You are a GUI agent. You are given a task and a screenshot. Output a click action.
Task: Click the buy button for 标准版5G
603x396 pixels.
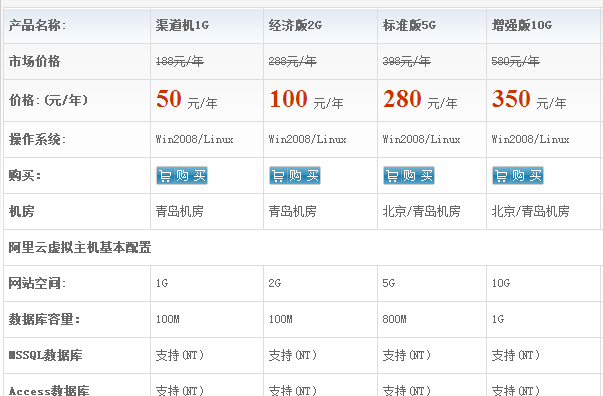point(409,176)
